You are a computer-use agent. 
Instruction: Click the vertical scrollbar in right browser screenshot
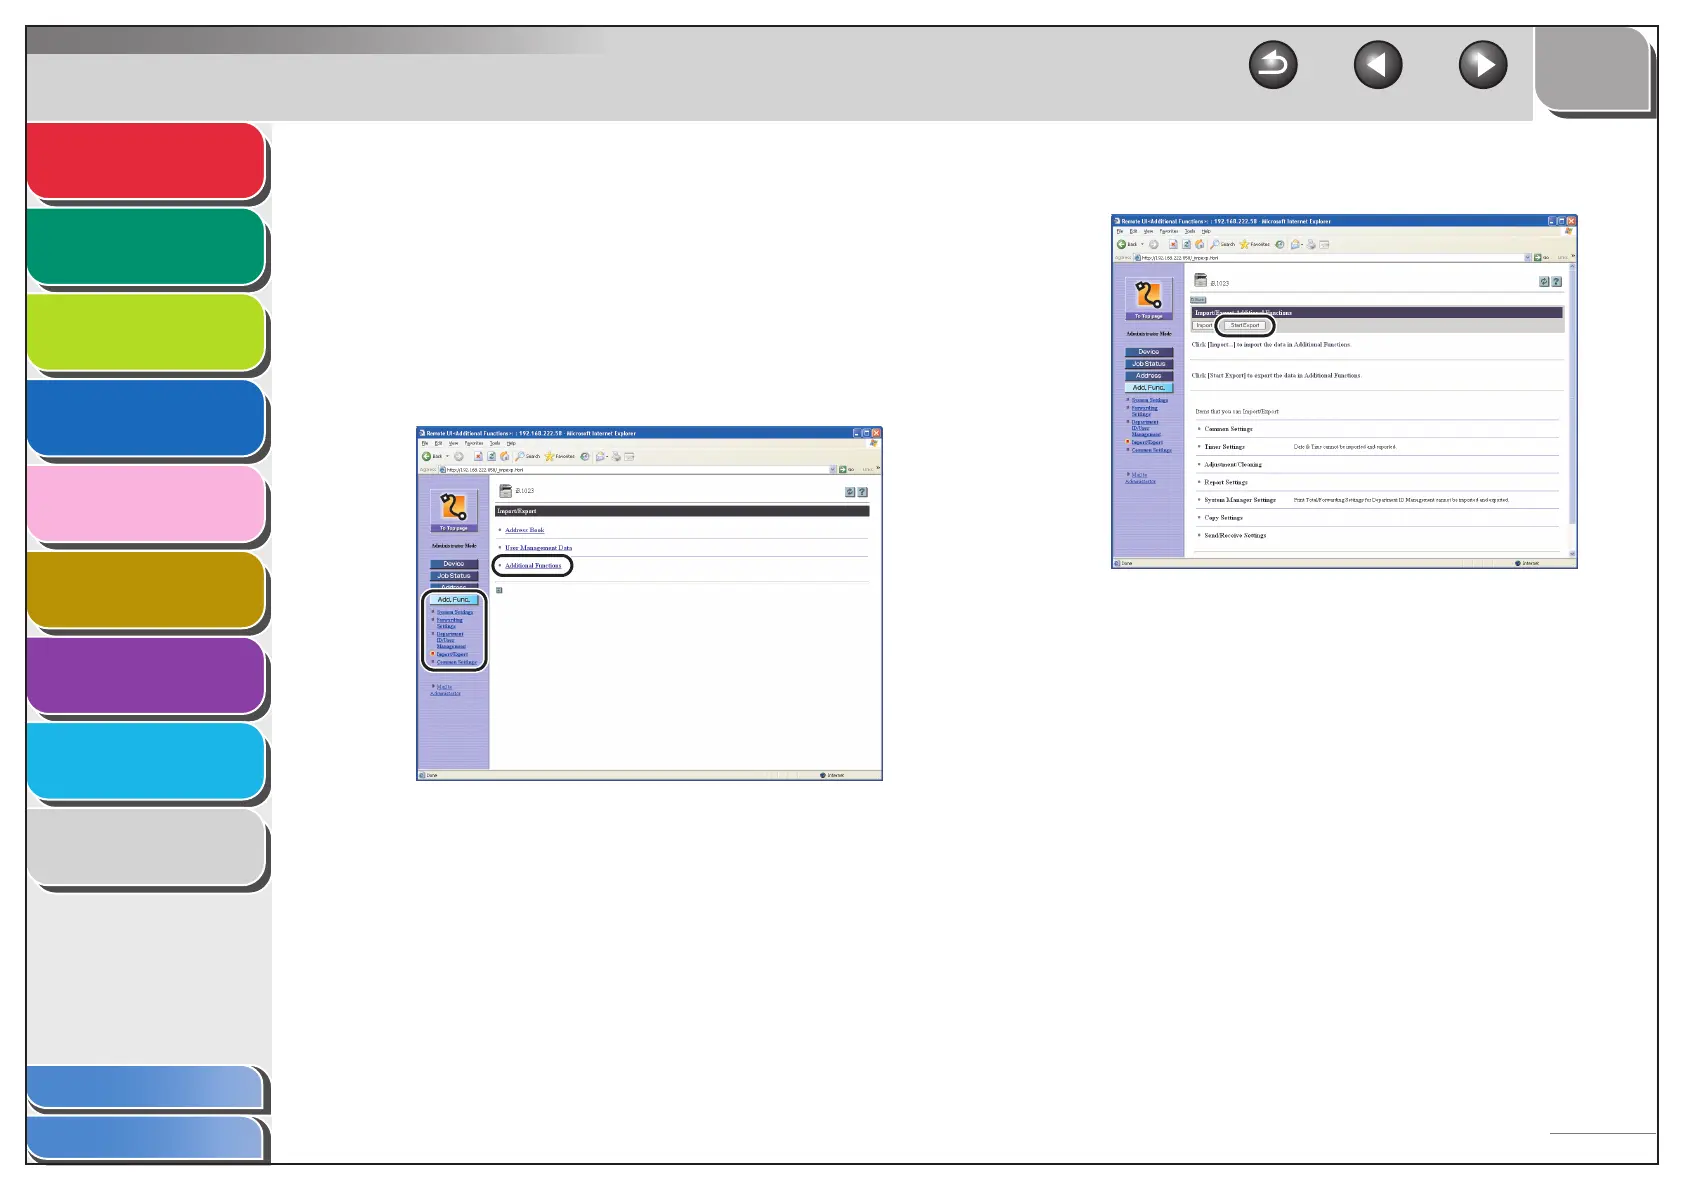point(1572,410)
